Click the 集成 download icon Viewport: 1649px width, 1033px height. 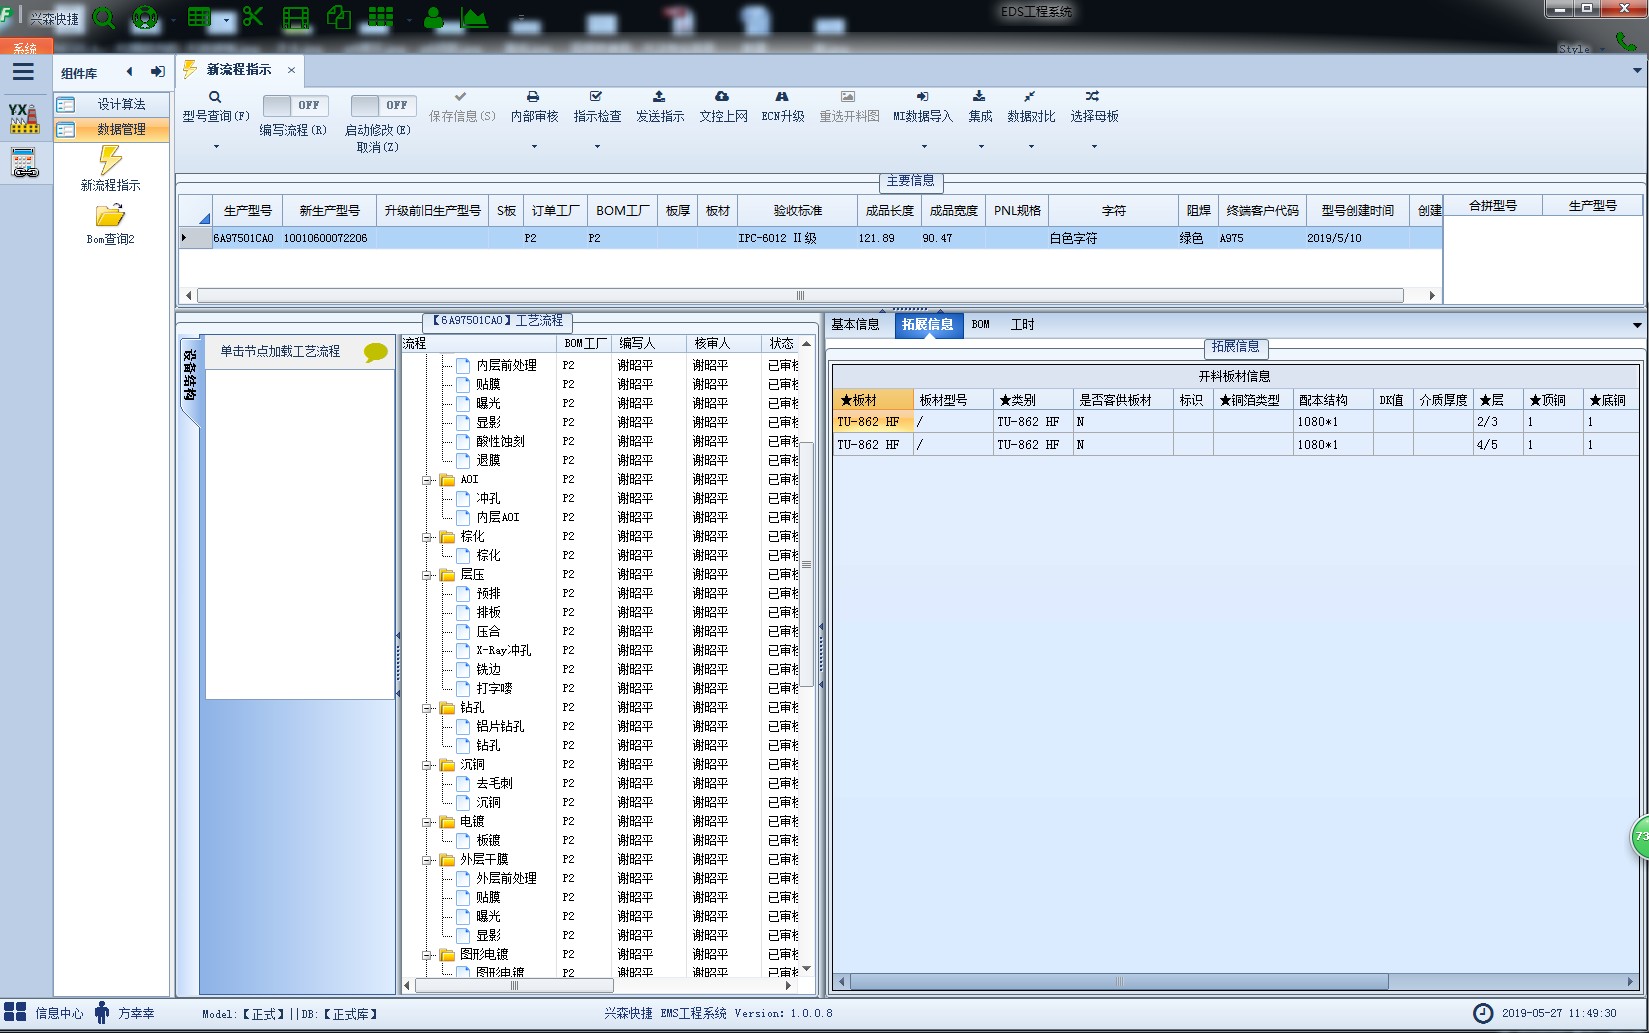pos(979,97)
